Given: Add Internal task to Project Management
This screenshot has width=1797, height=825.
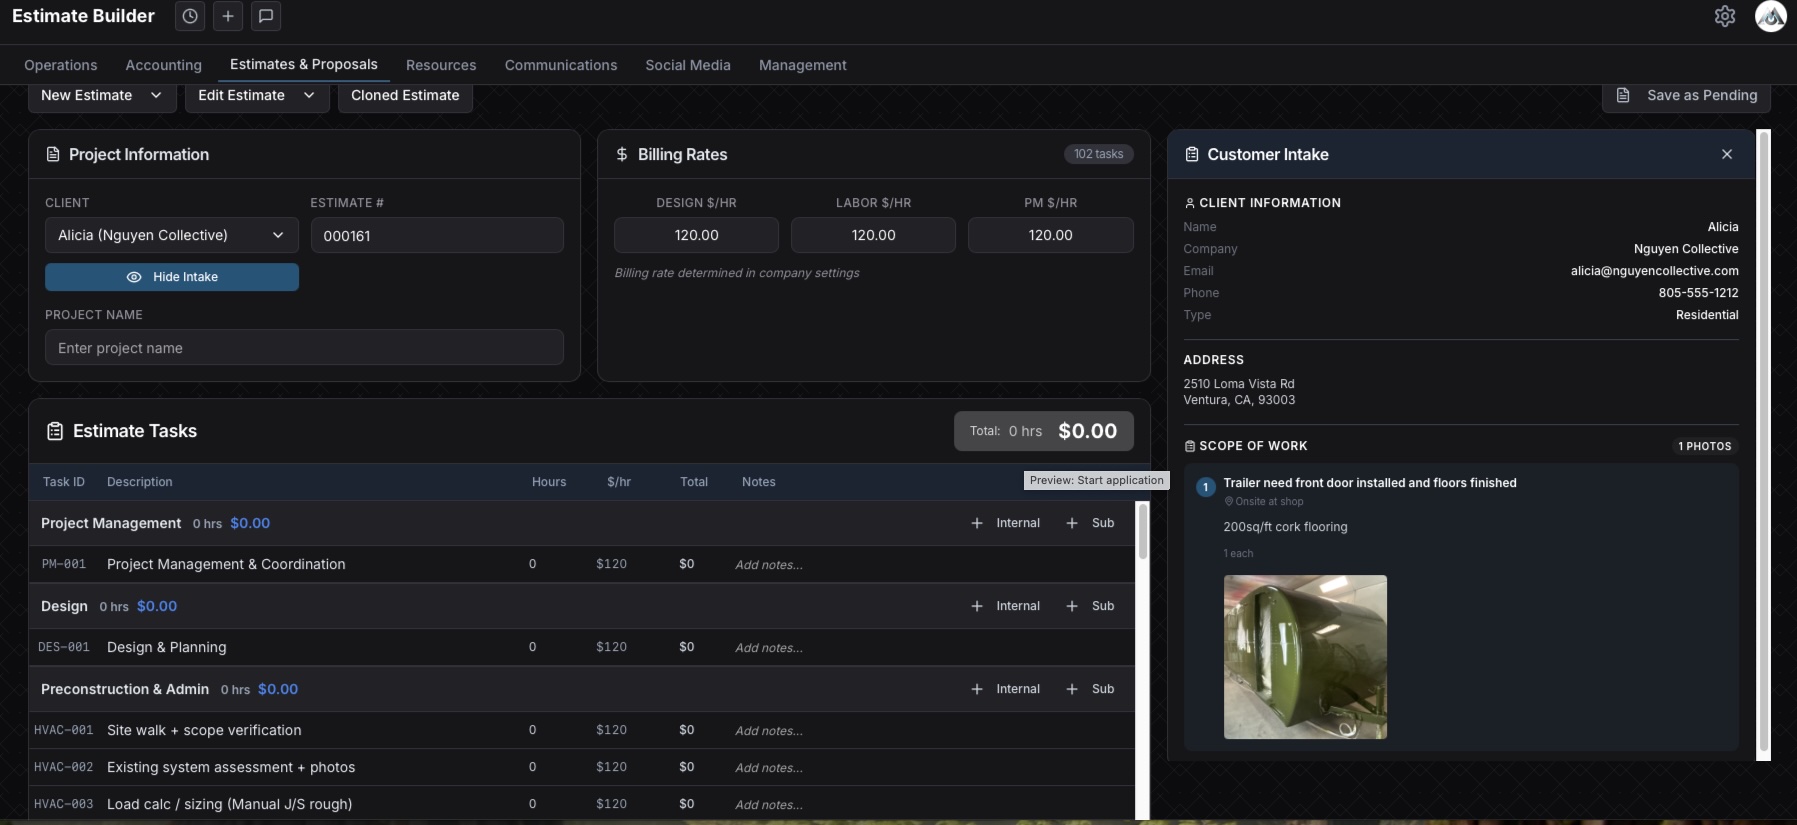Looking at the screenshot, I should [x=1006, y=523].
